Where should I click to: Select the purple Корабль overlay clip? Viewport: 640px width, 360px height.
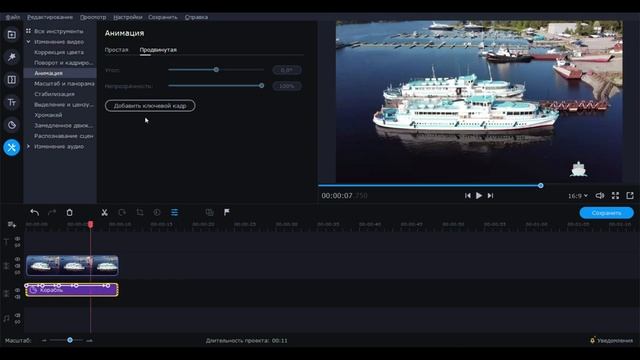(x=72, y=290)
